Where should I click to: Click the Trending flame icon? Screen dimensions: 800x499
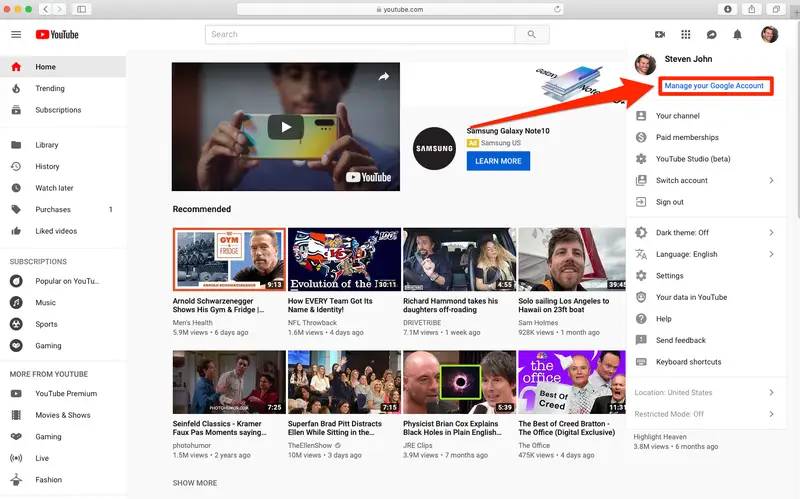(x=16, y=88)
